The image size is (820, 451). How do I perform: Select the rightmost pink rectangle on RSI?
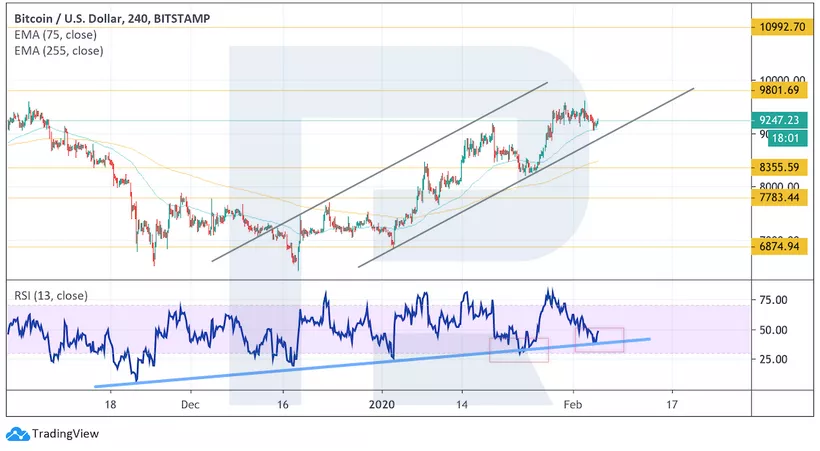pos(606,340)
